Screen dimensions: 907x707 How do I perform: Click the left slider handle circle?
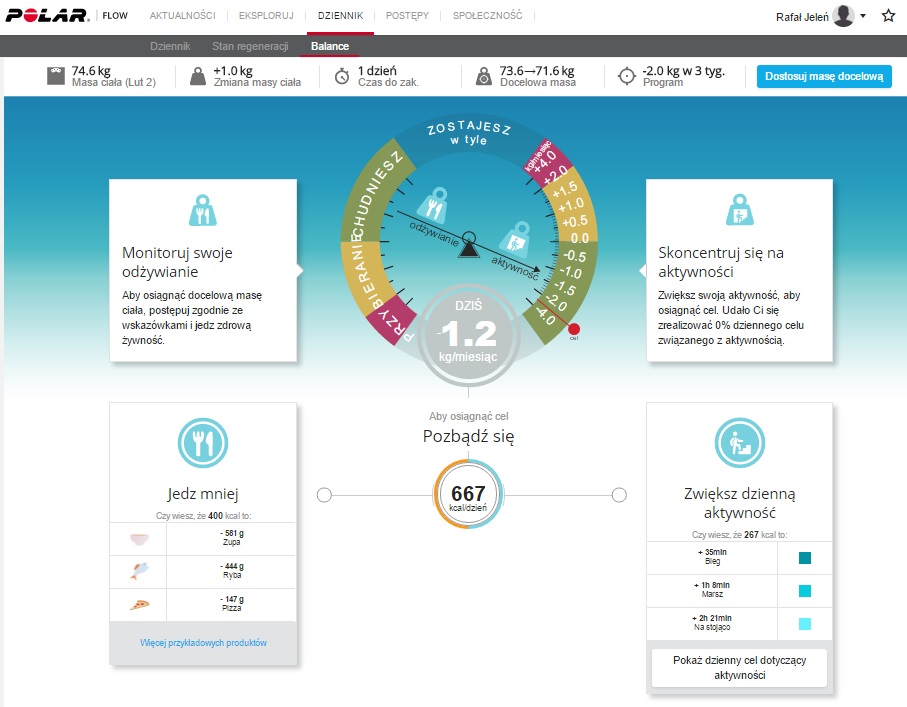[324, 494]
